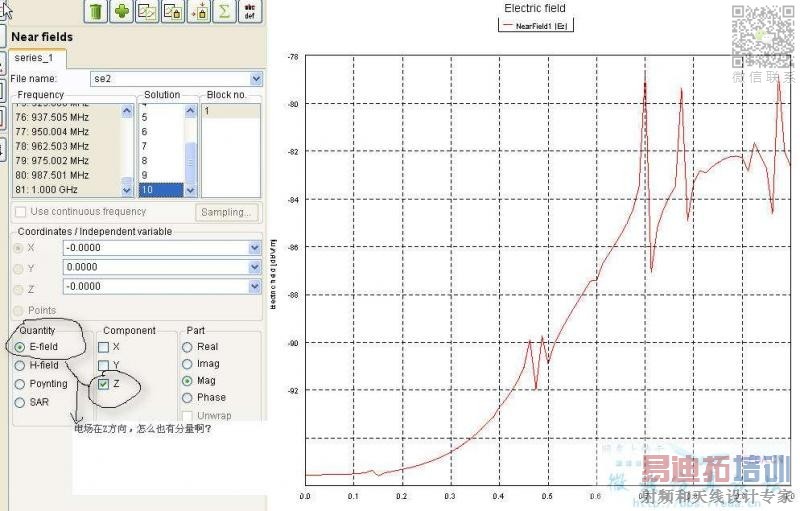The width and height of the screenshot is (800, 511).
Task: Select the Real part radio button
Action: click(187, 347)
